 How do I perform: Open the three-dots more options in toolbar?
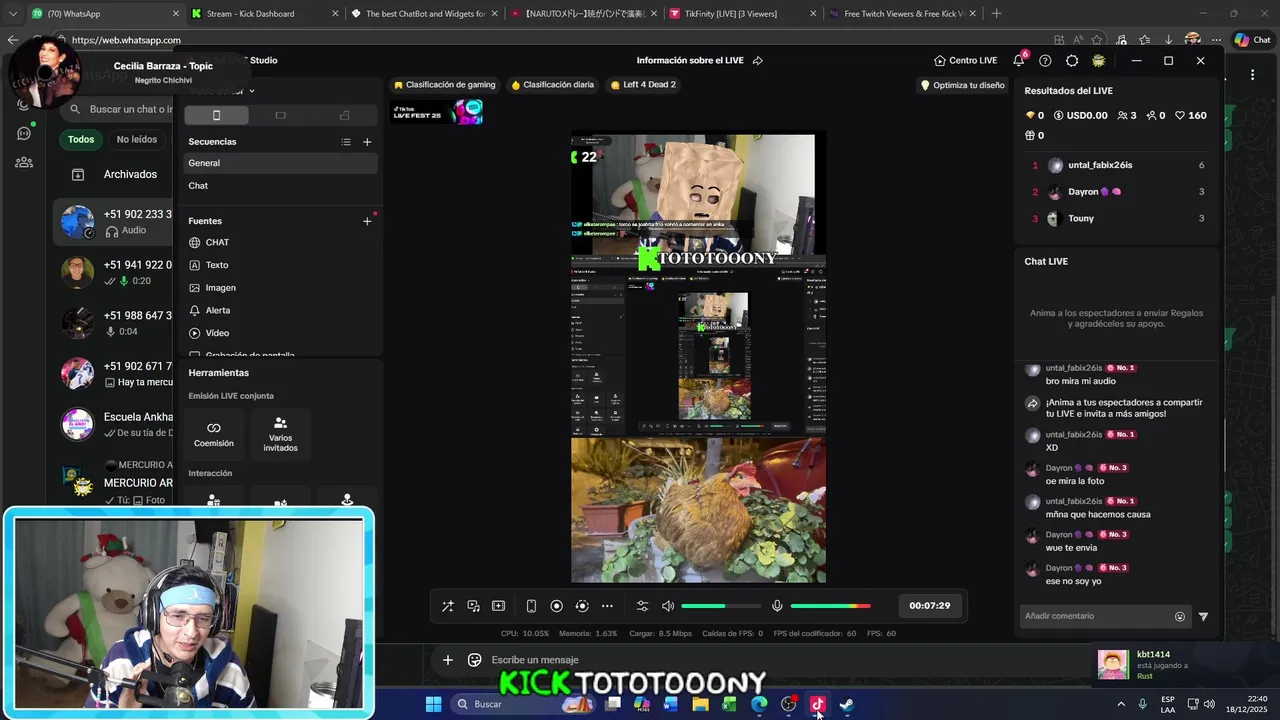(x=607, y=606)
